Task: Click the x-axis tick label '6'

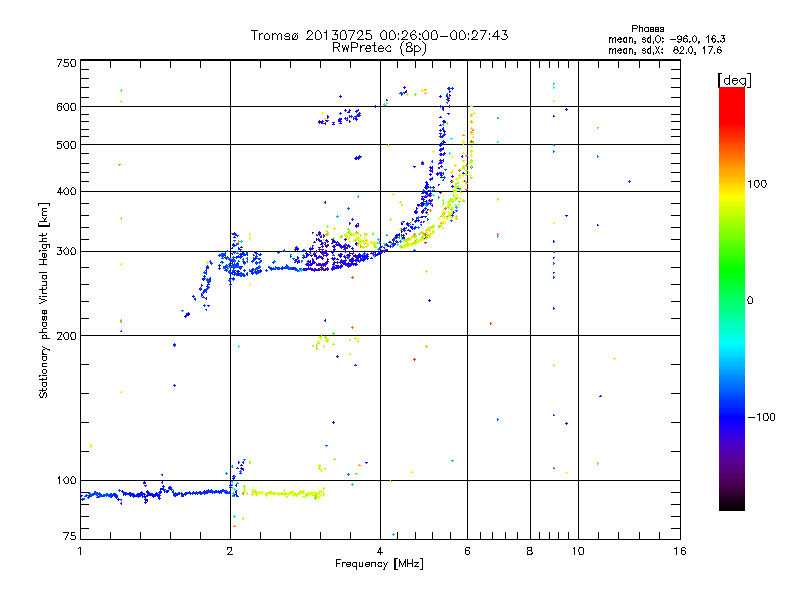Action: click(467, 551)
